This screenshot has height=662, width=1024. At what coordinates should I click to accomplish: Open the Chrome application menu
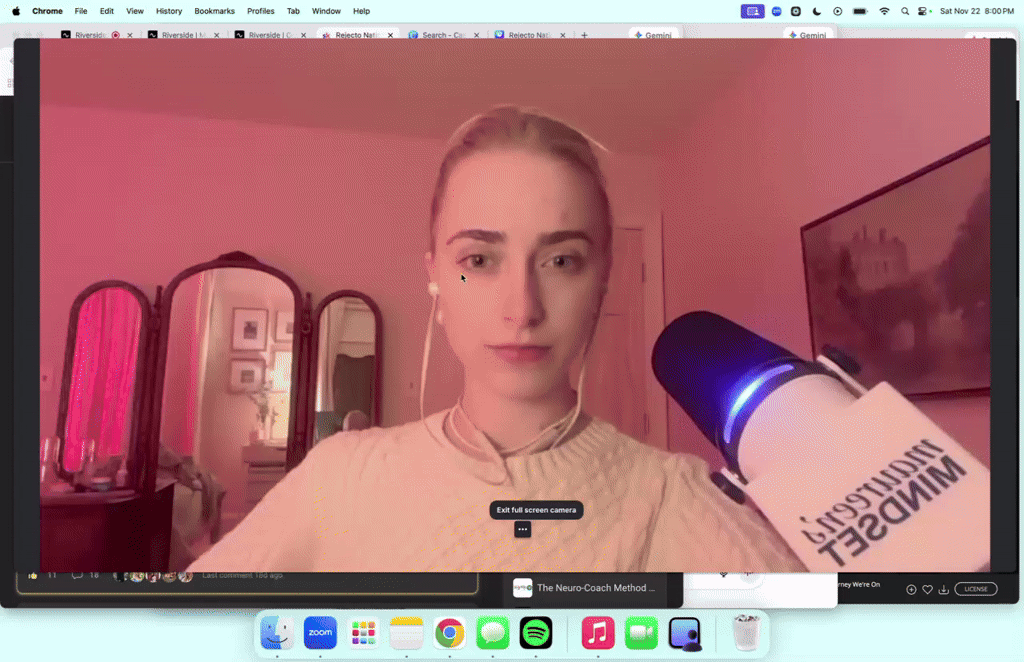pos(47,11)
